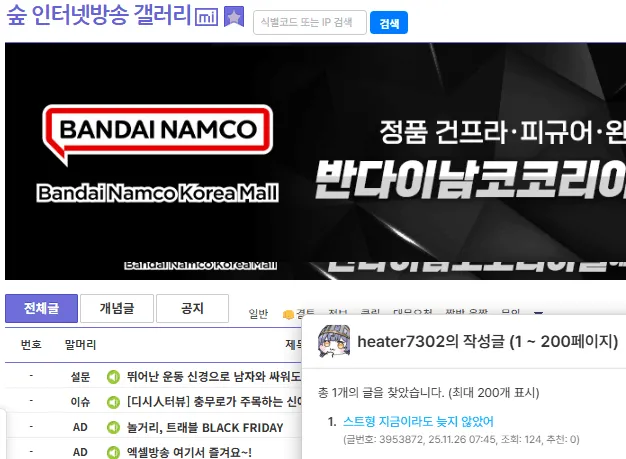Open the 엑셀방송 여기서 즐겨요~! ad
Viewport: 626px width, 459px height.
[x=189, y=453]
